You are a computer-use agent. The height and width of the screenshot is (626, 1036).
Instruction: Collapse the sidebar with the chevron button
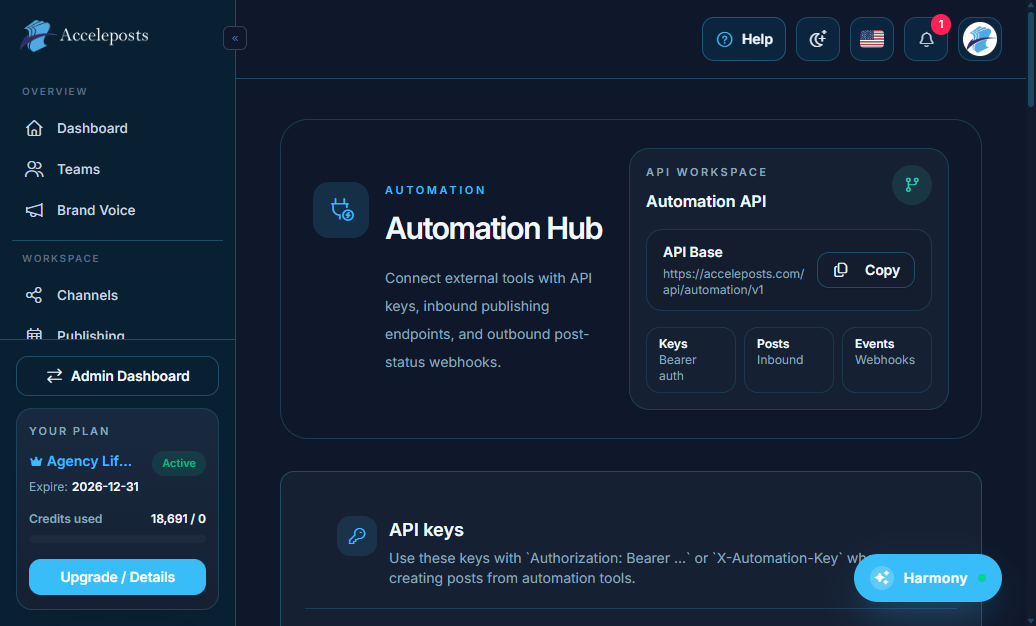click(x=235, y=38)
